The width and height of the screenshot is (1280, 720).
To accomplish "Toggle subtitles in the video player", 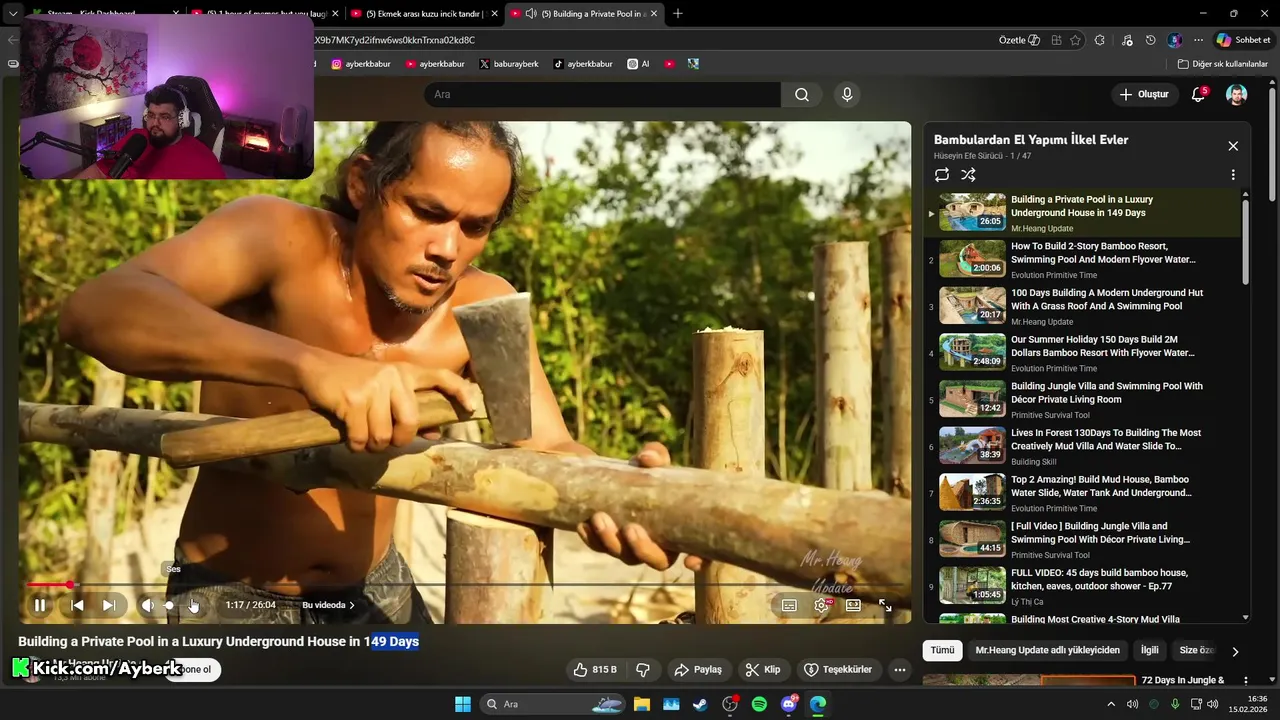I will click(x=789, y=605).
